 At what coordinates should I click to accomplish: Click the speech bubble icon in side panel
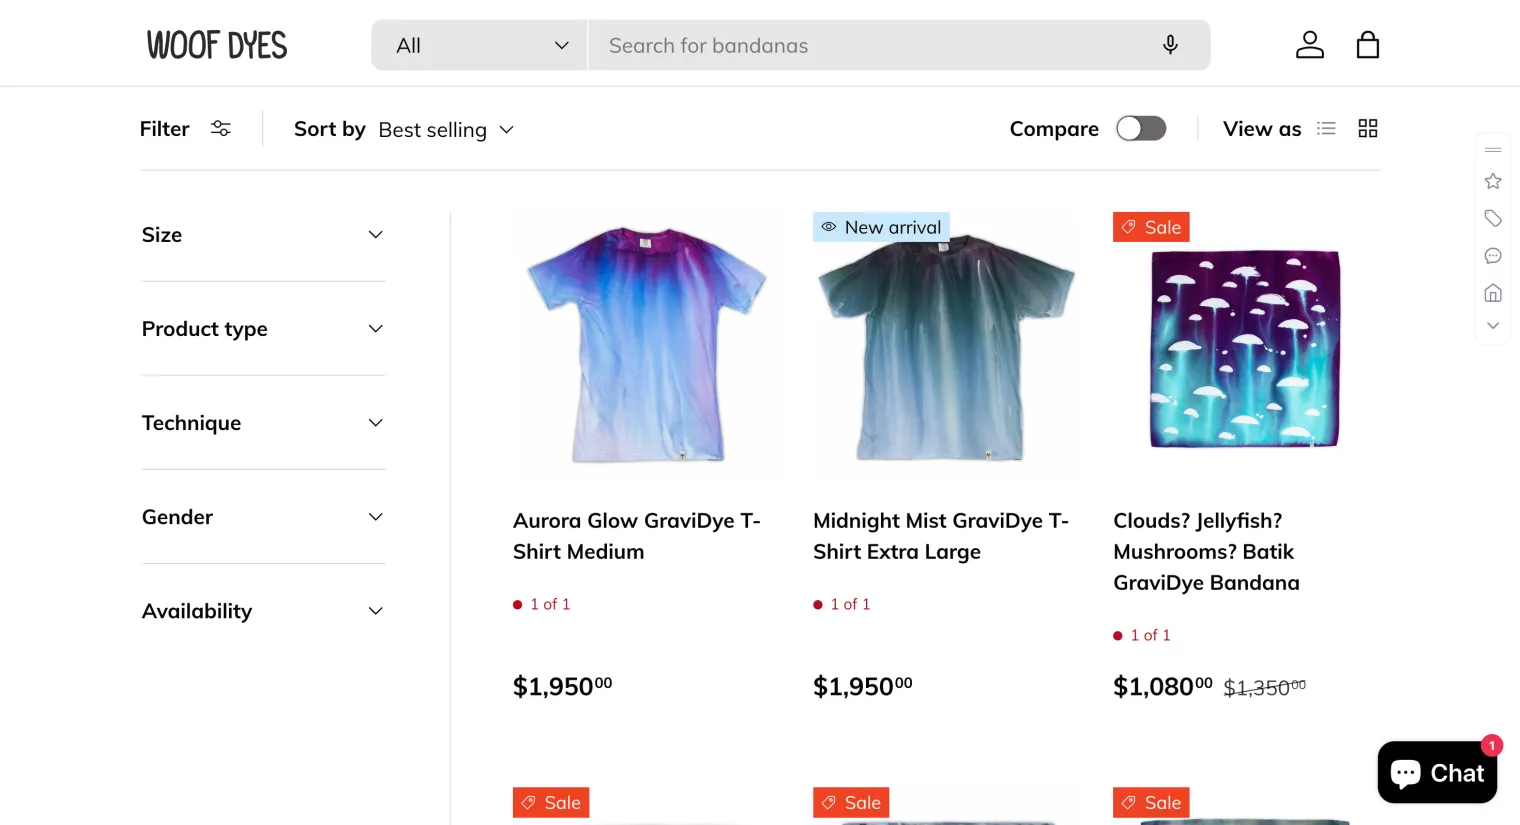[x=1493, y=256]
